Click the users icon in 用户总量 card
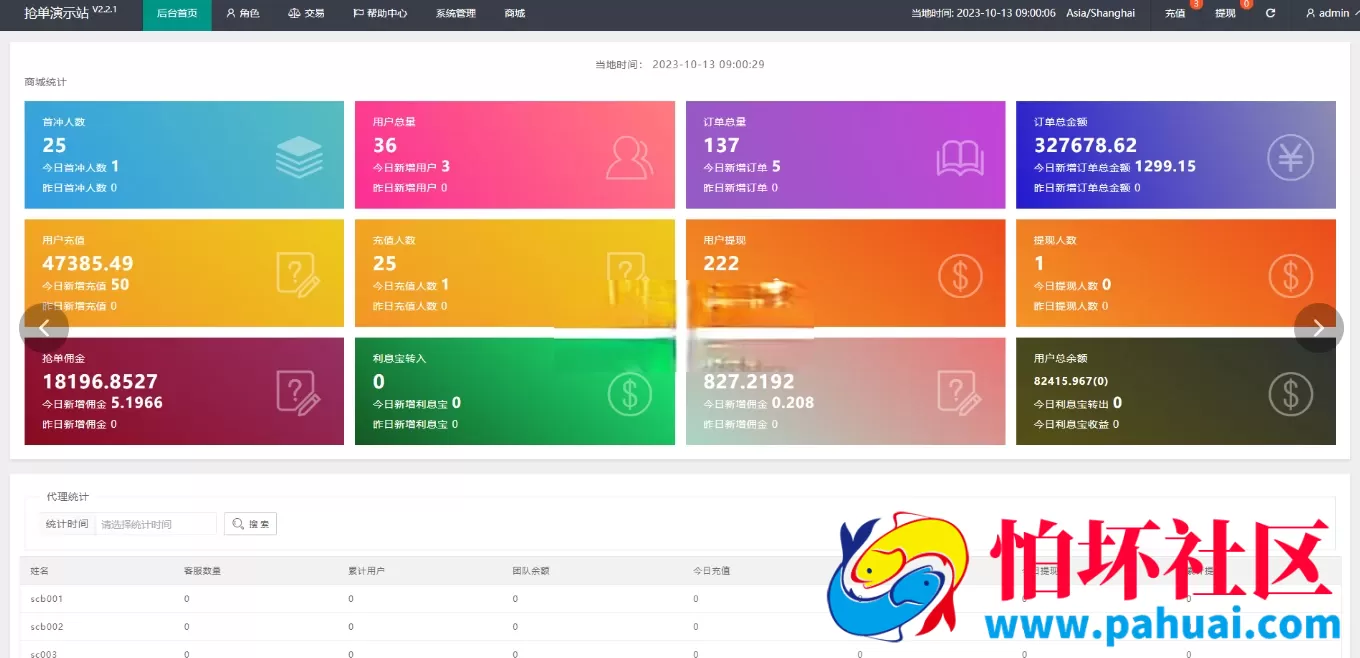 pyautogui.click(x=629, y=157)
